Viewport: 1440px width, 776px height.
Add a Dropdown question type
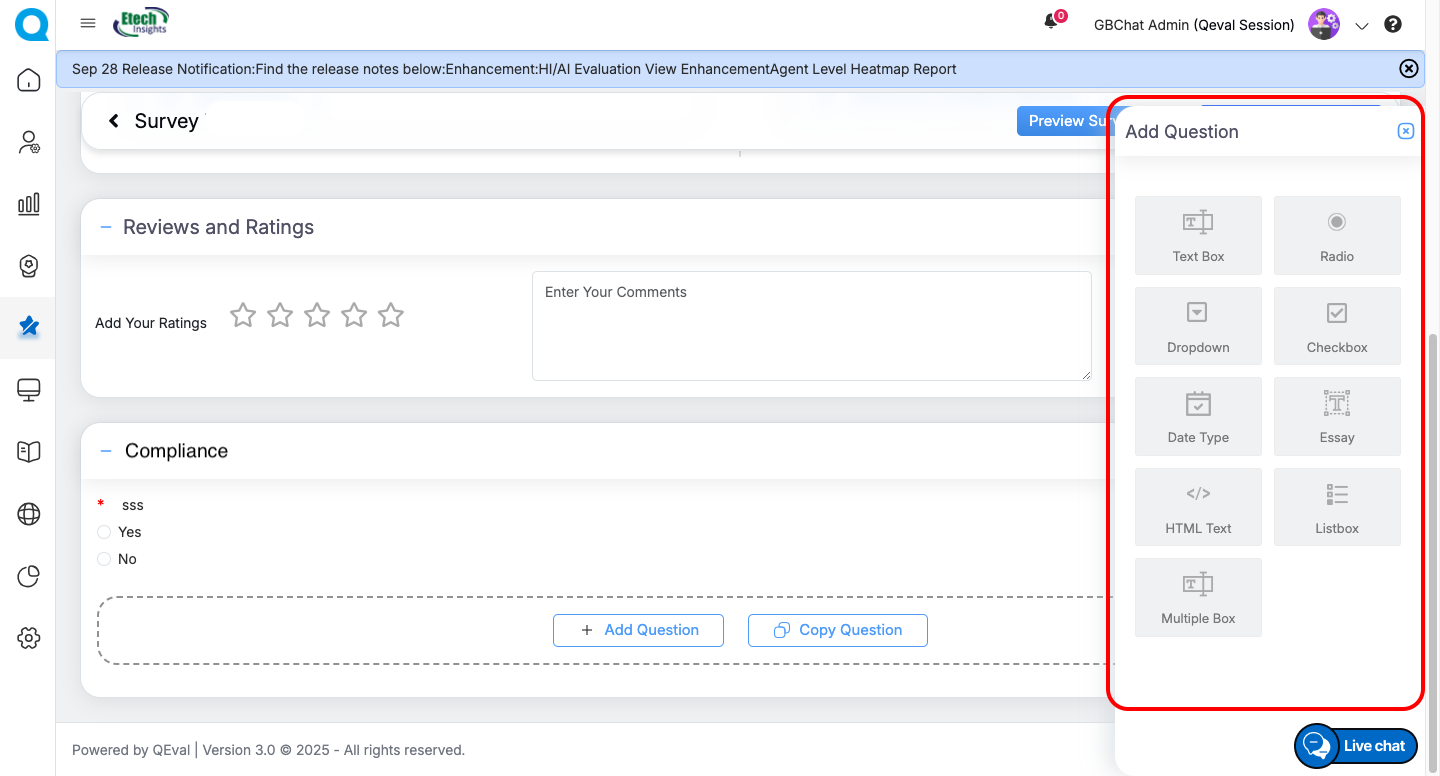tap(1198, 326)
